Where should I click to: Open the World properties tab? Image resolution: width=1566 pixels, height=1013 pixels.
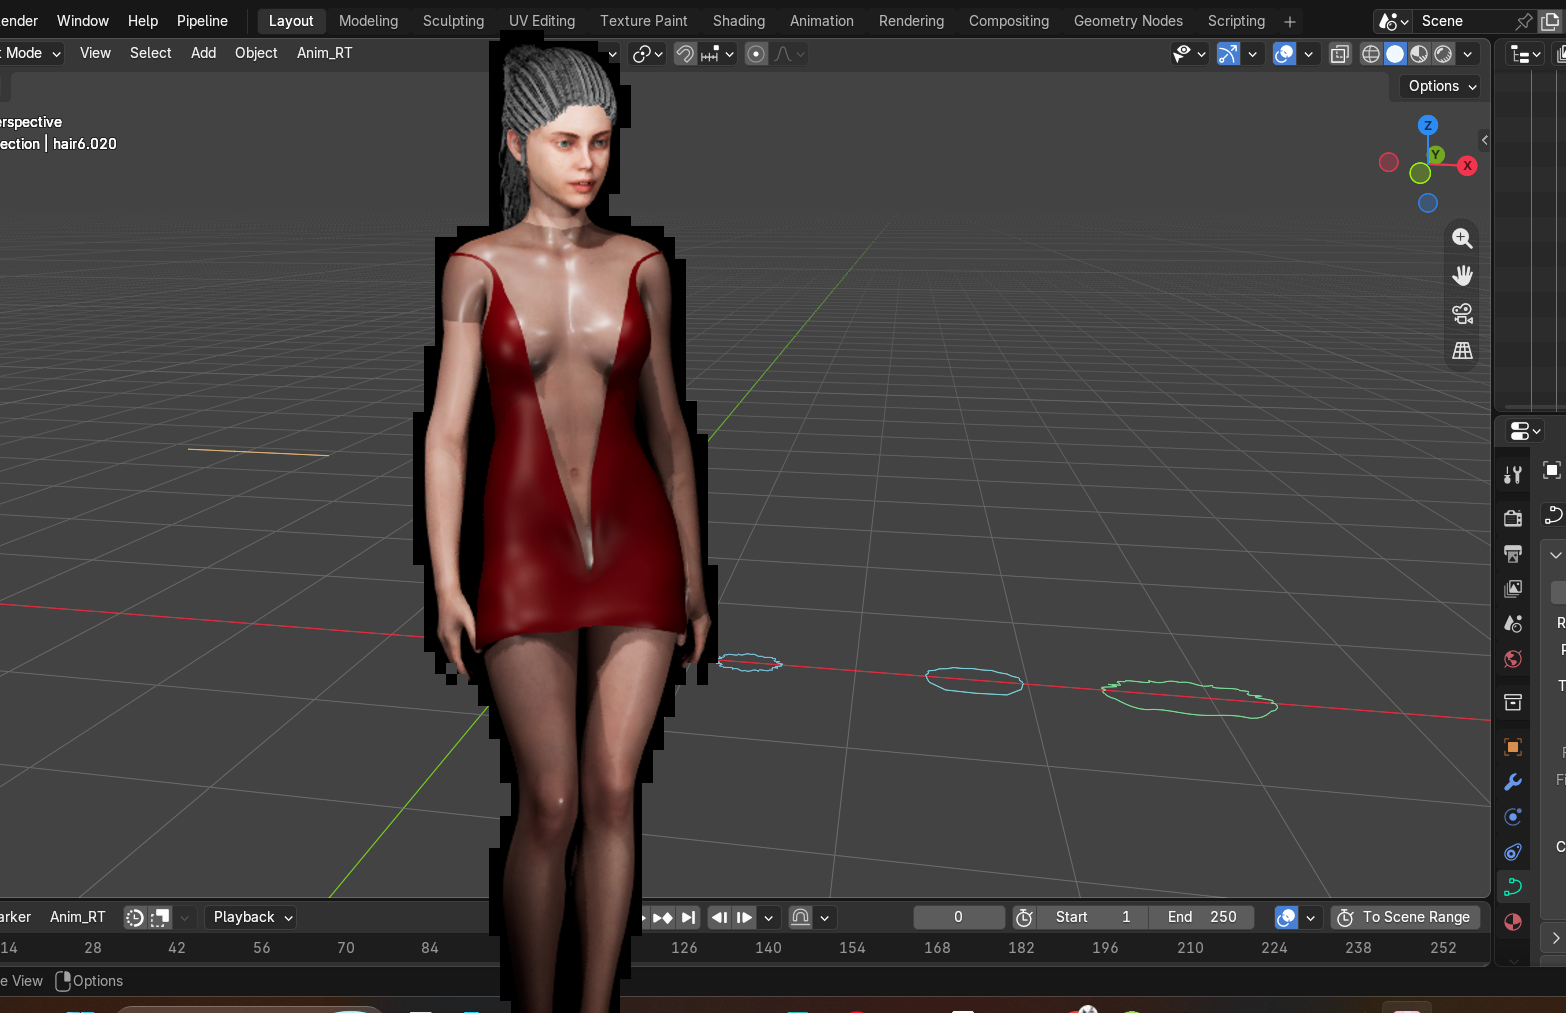[x=1513, y=659]
